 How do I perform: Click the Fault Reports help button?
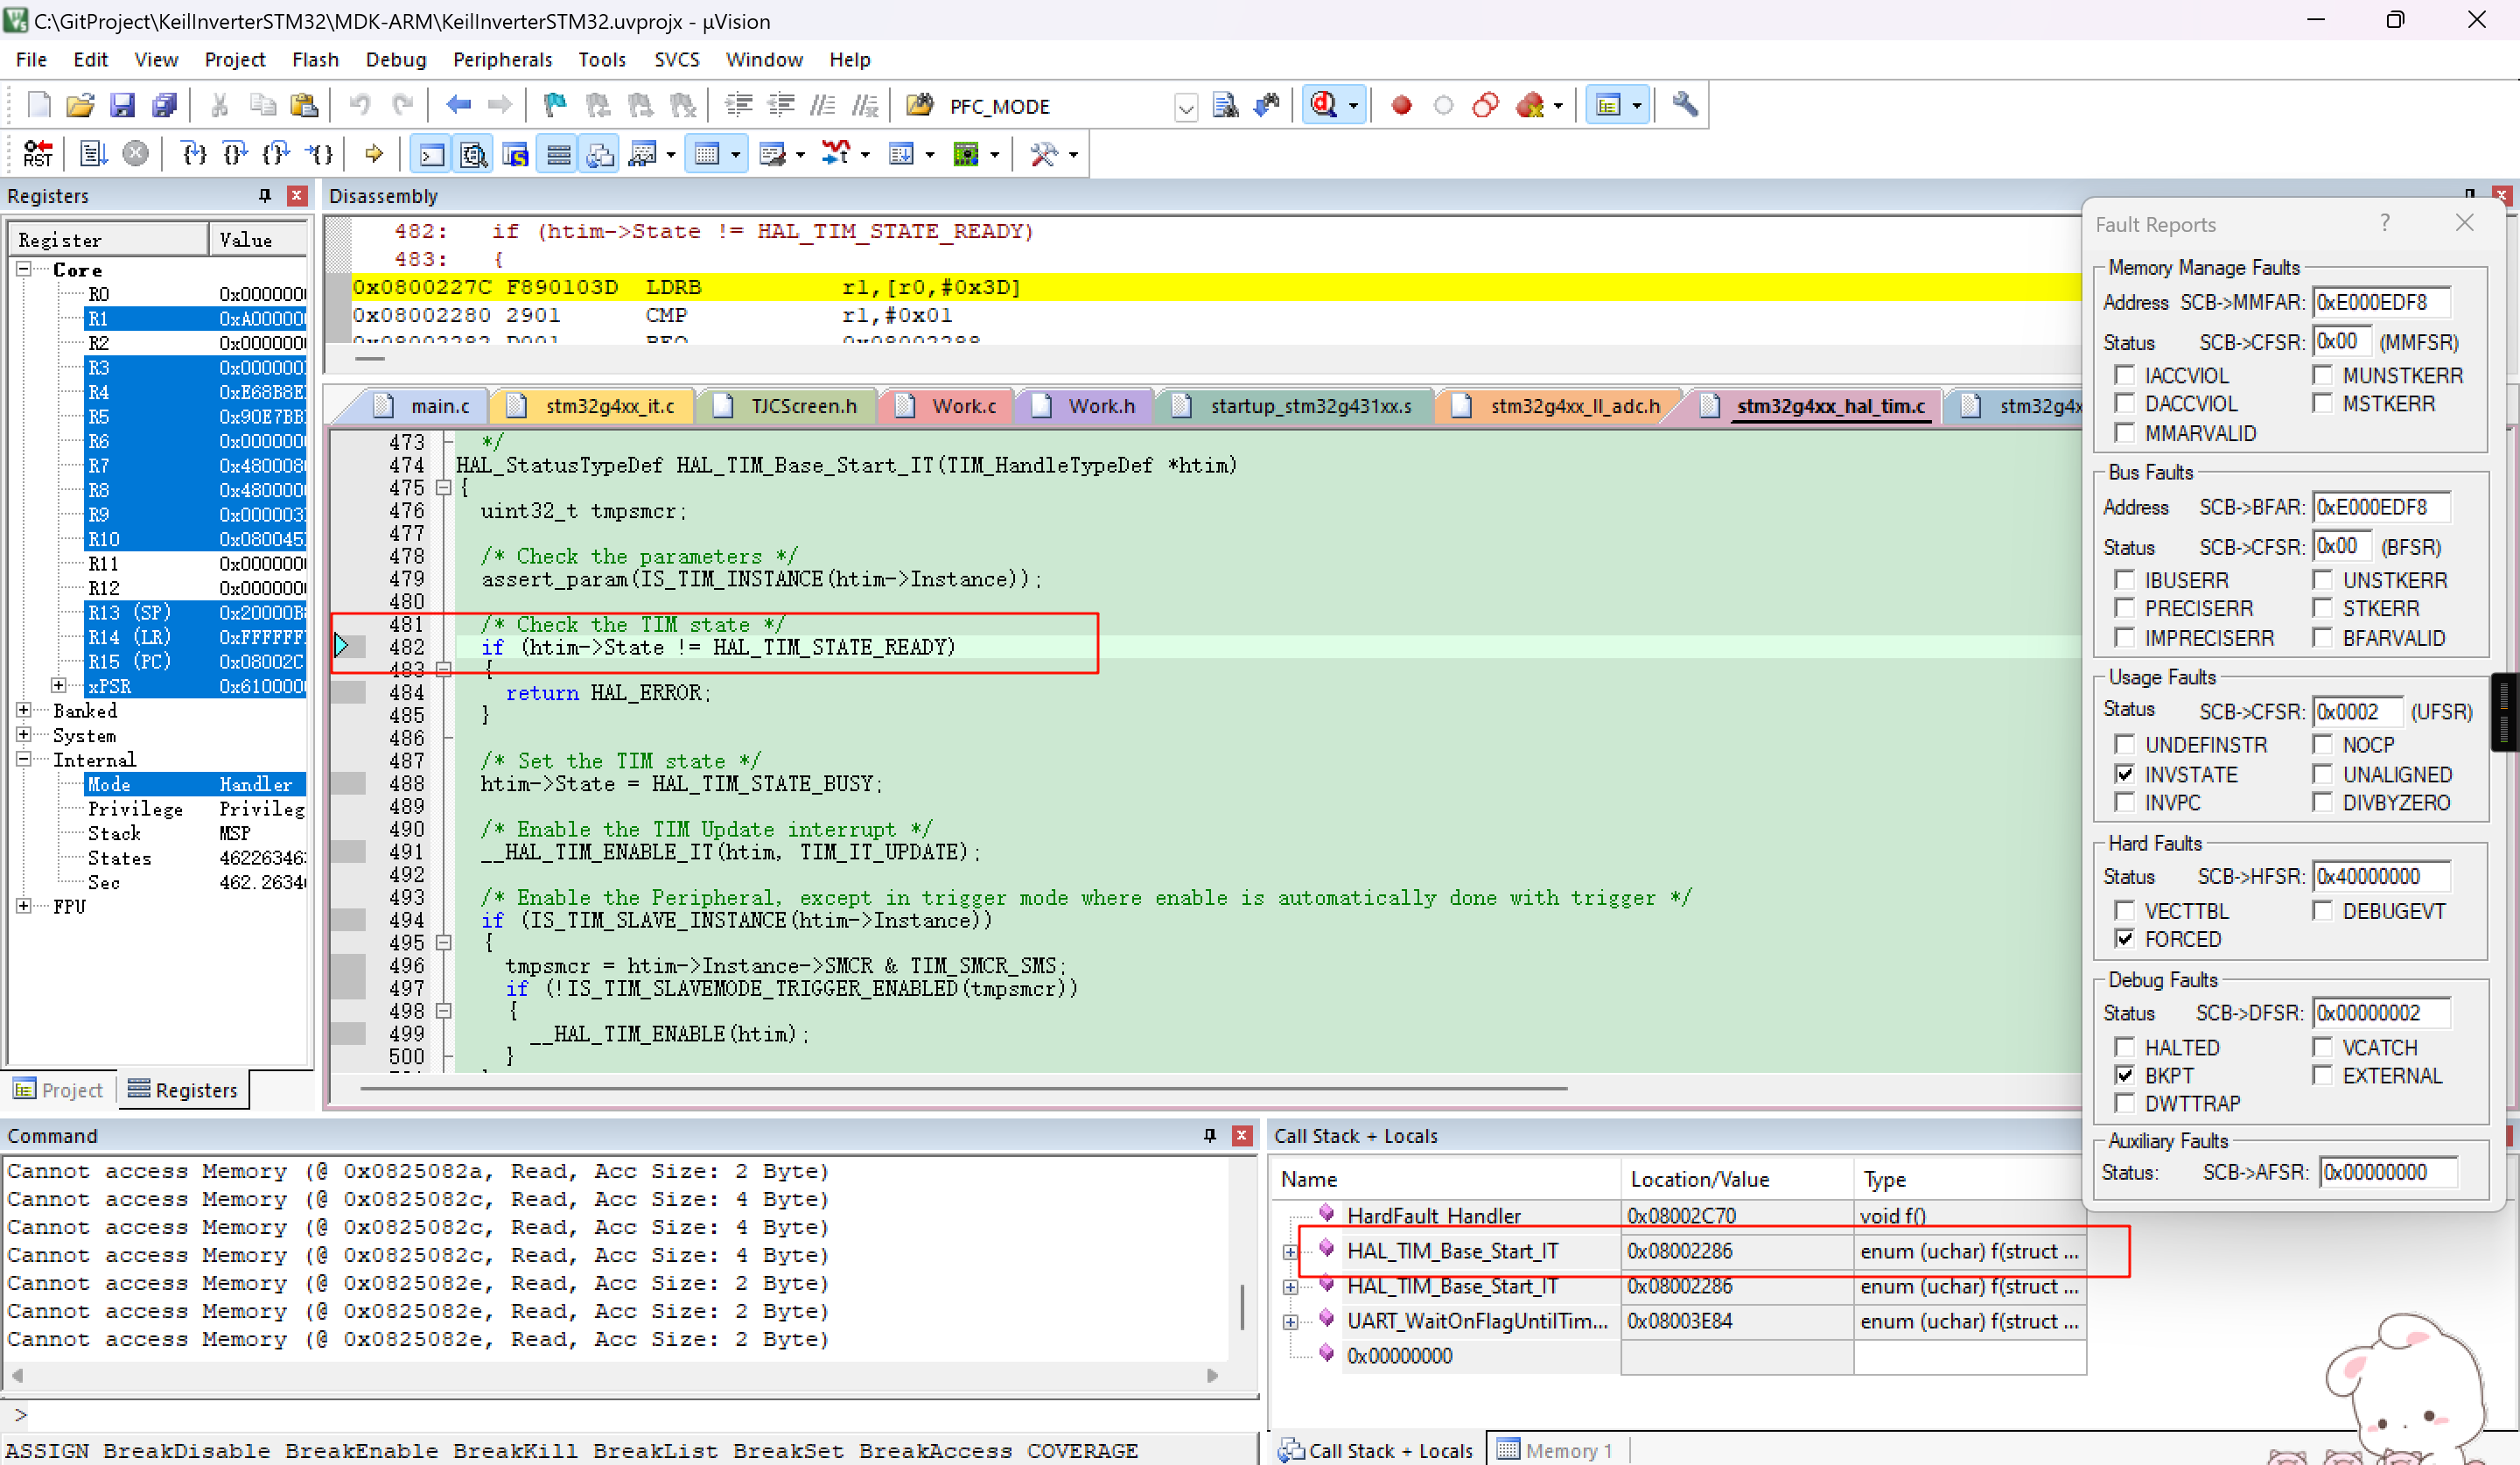2386,223
